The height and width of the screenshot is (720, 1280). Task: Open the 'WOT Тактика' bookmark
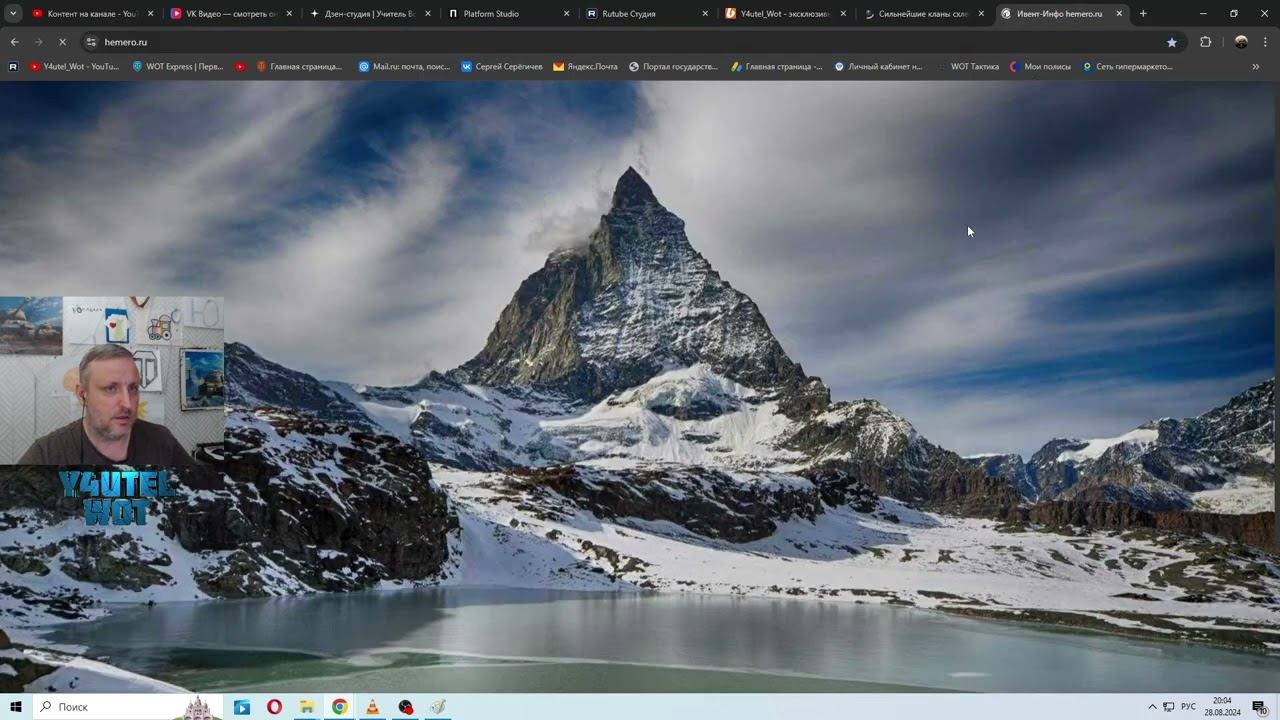967,67
